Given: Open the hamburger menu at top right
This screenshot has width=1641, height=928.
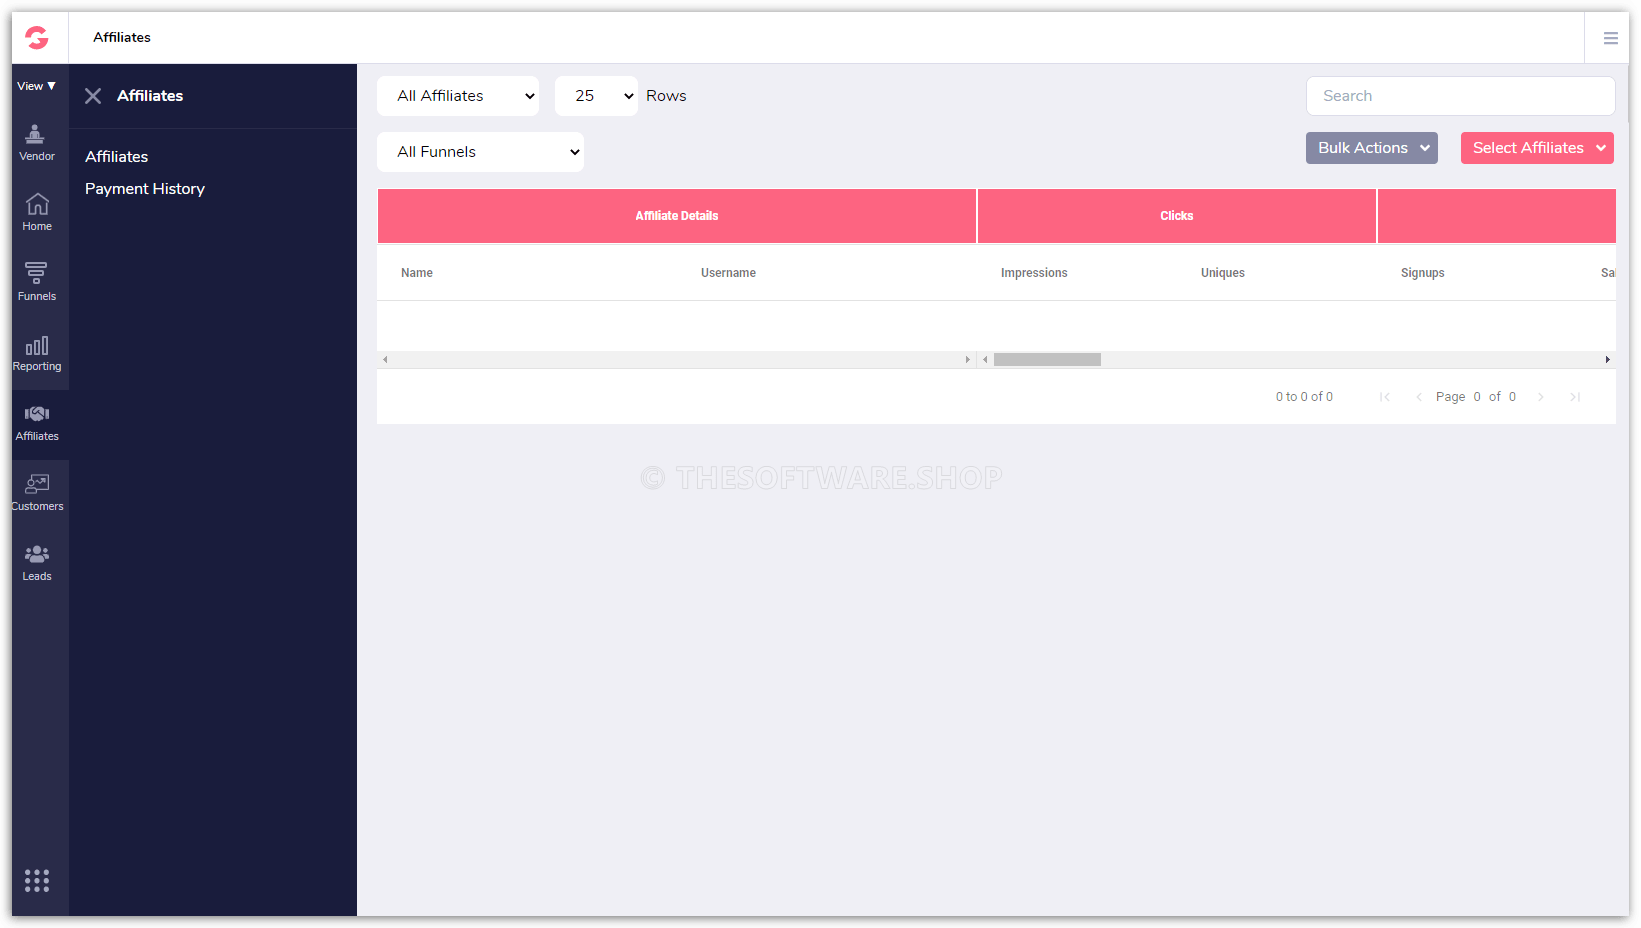Looking at the screenshot, I should click(x=1611, y=37).
